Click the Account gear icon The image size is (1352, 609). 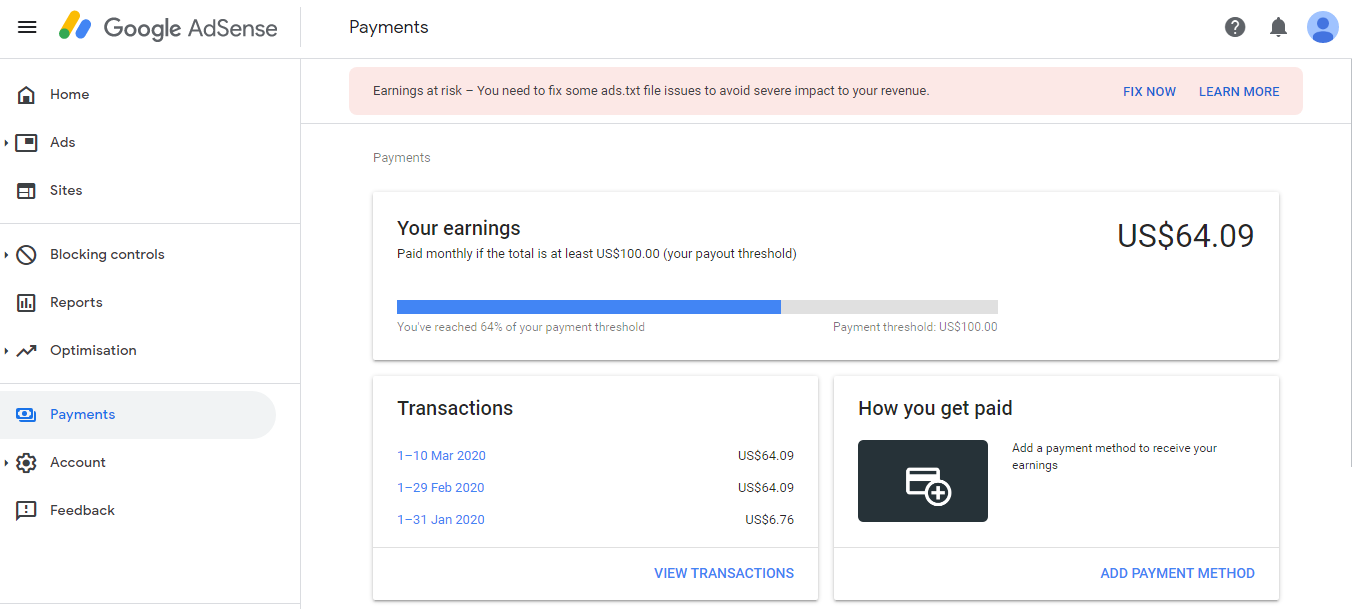coord(27,463)
